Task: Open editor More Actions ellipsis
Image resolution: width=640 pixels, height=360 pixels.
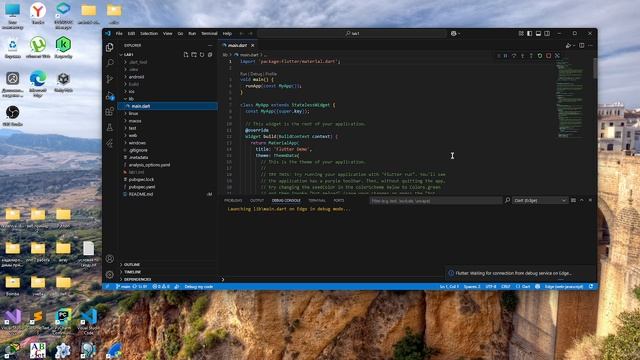Action: click(590, 45)
